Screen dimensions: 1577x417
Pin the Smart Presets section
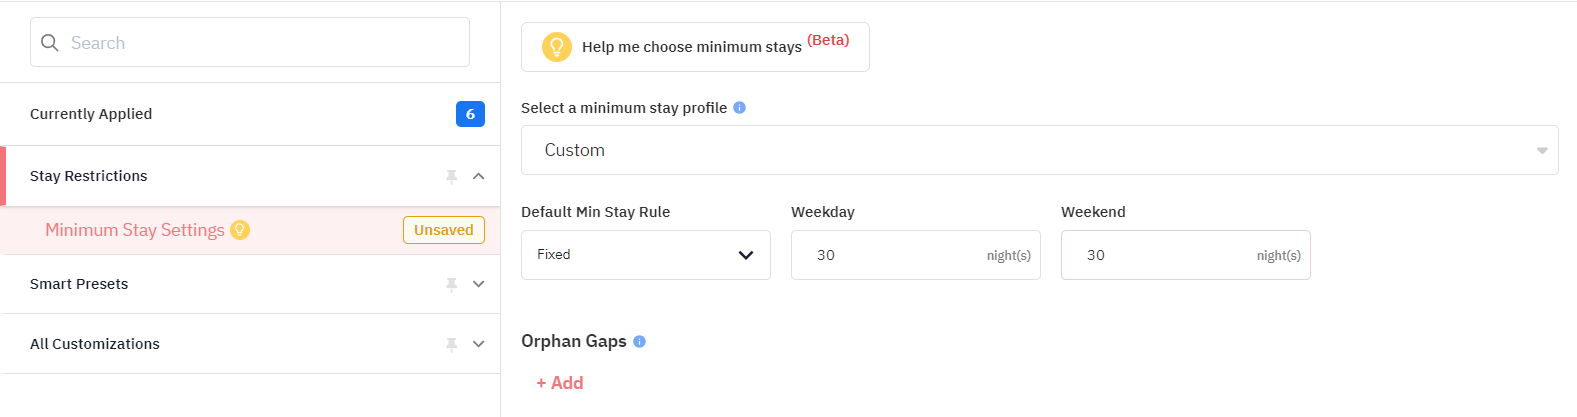point(451,284)
